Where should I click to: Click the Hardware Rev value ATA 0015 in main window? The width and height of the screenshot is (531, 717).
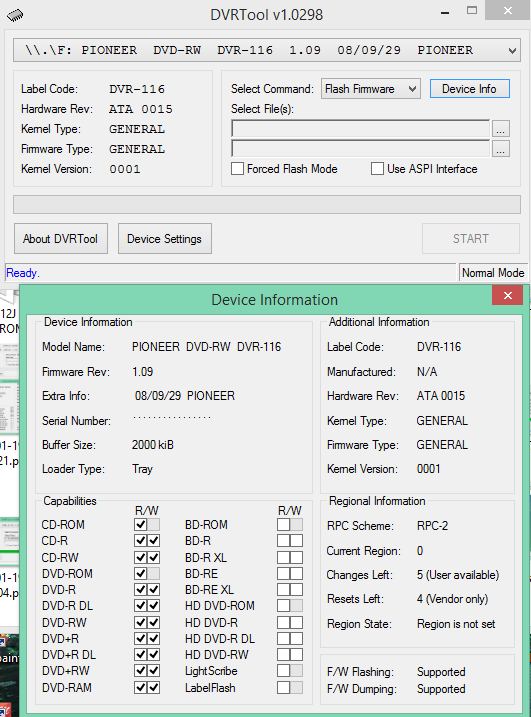(x=141, y=109)
